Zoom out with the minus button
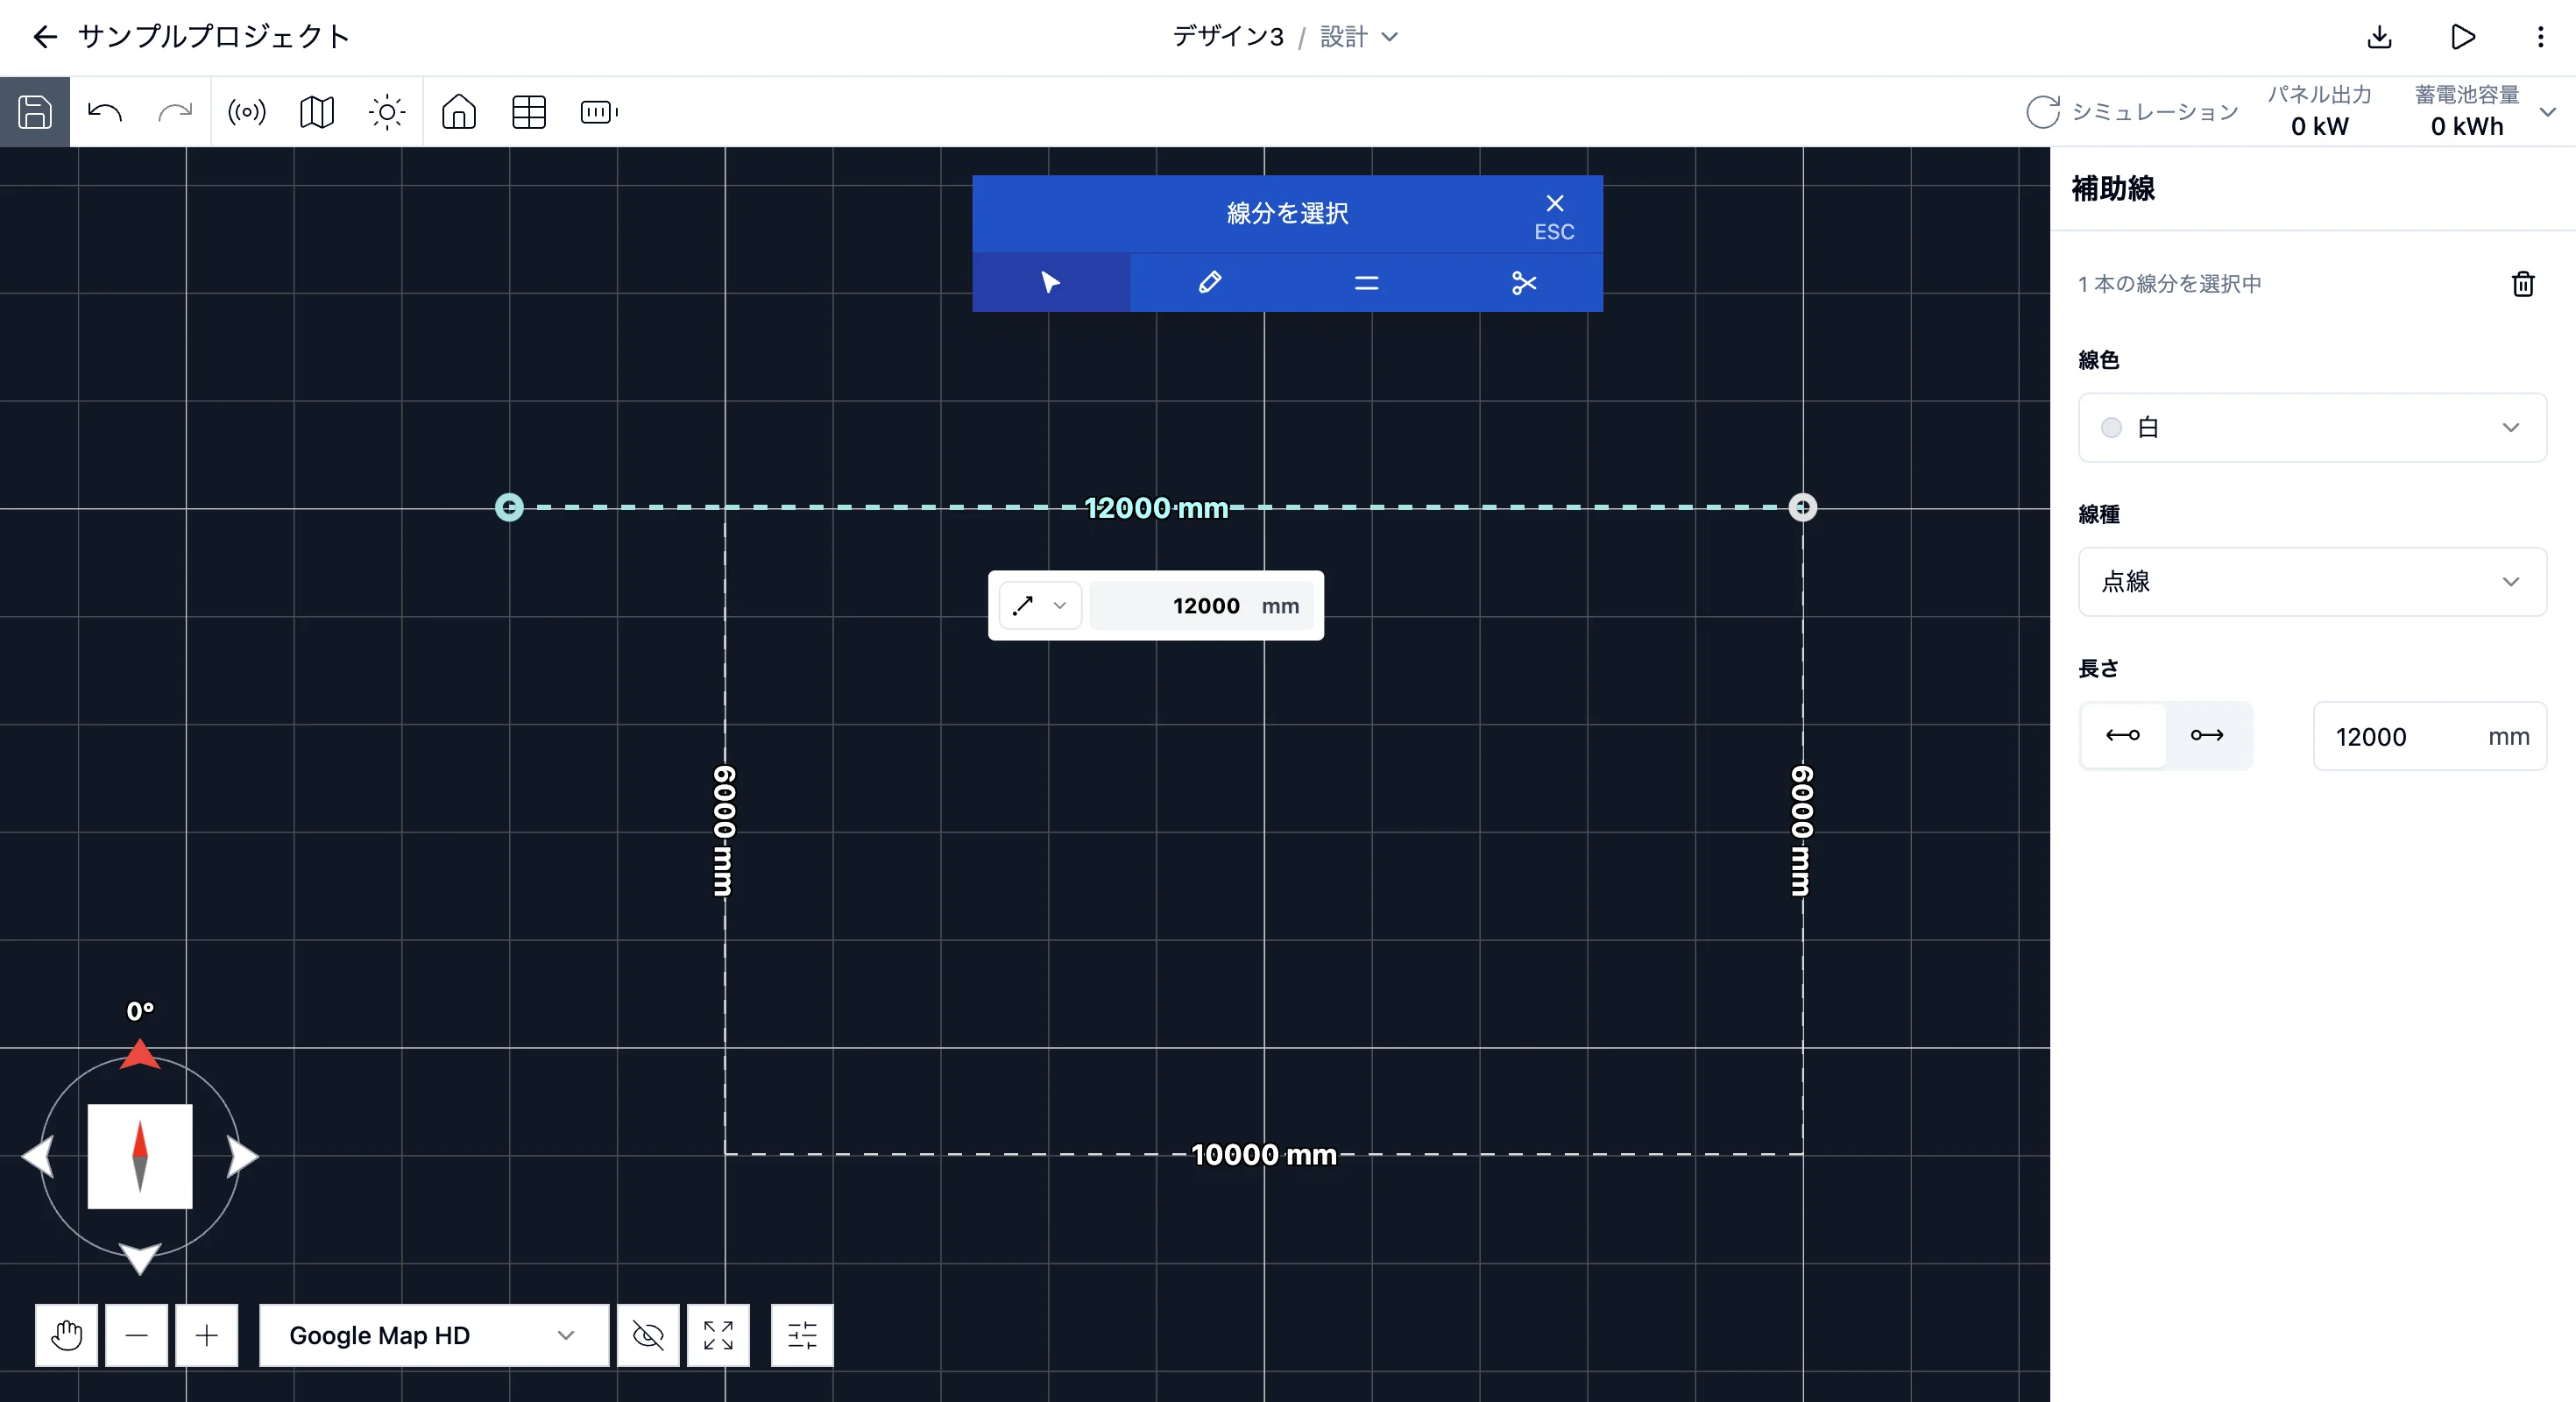This screenshot has height=1402, width=2576. [x=137, y=1335]
